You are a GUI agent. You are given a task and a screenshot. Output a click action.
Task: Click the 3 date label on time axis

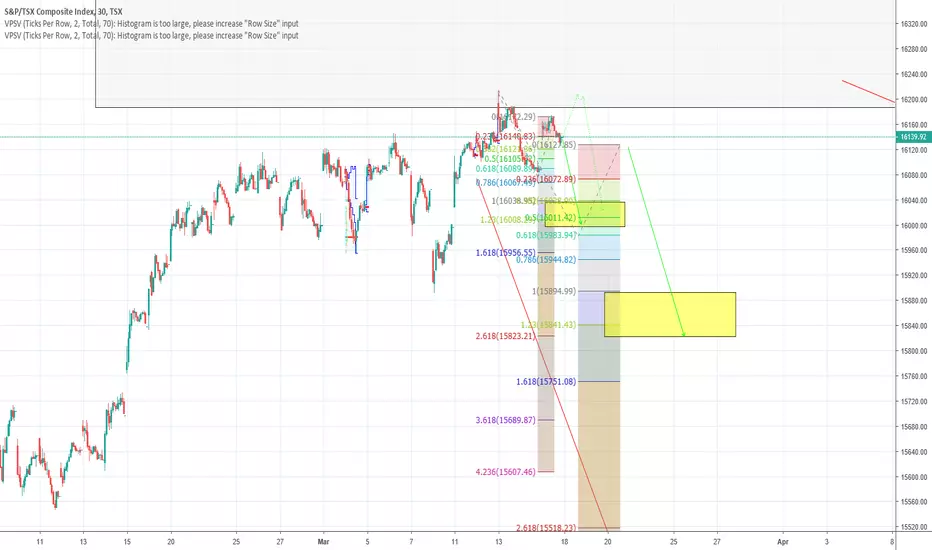point(827,542)
